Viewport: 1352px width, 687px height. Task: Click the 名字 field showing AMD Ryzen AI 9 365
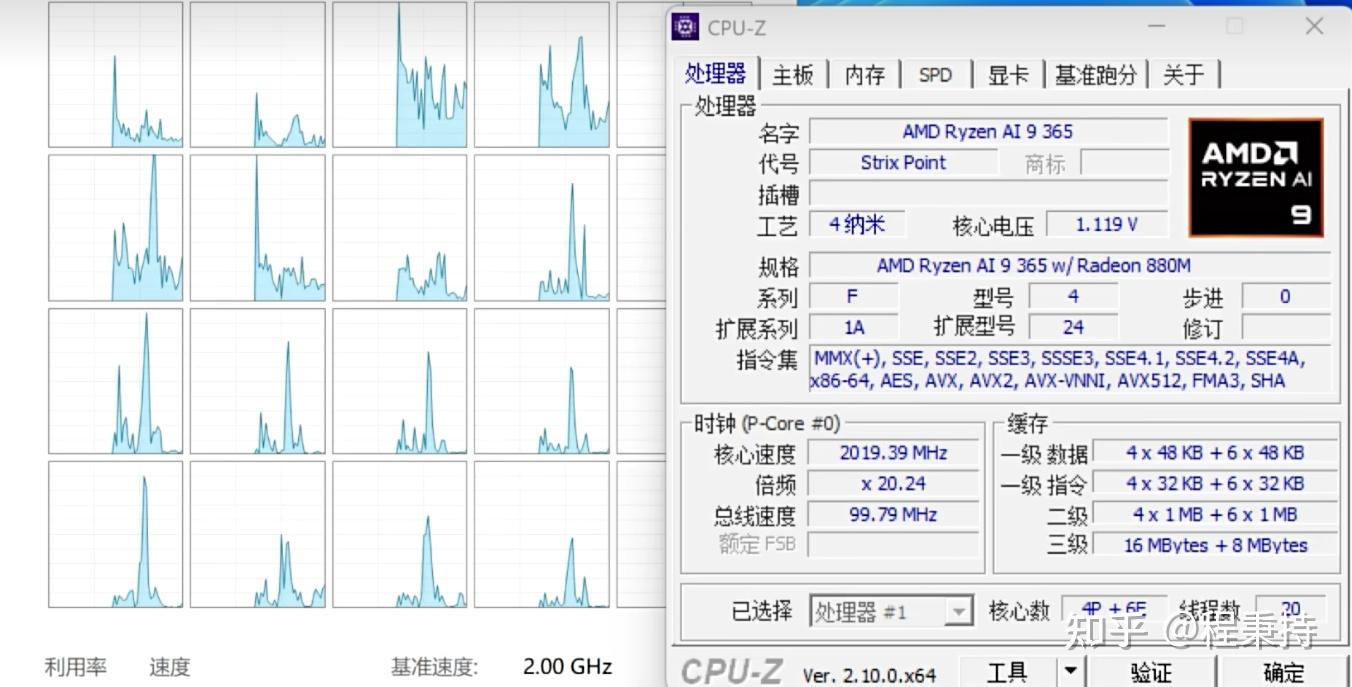coord(989,131)
